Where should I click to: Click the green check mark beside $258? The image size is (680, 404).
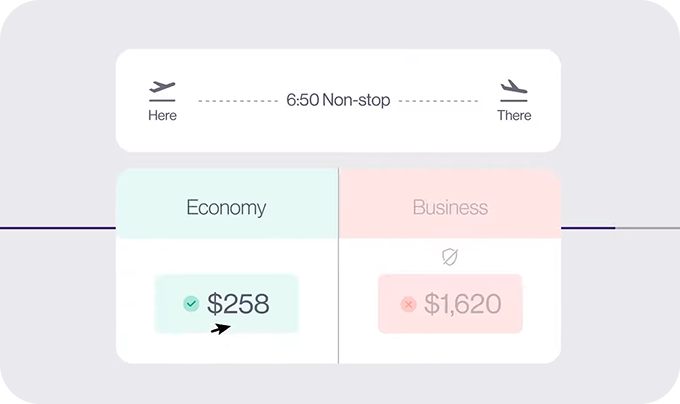(191, 303)
